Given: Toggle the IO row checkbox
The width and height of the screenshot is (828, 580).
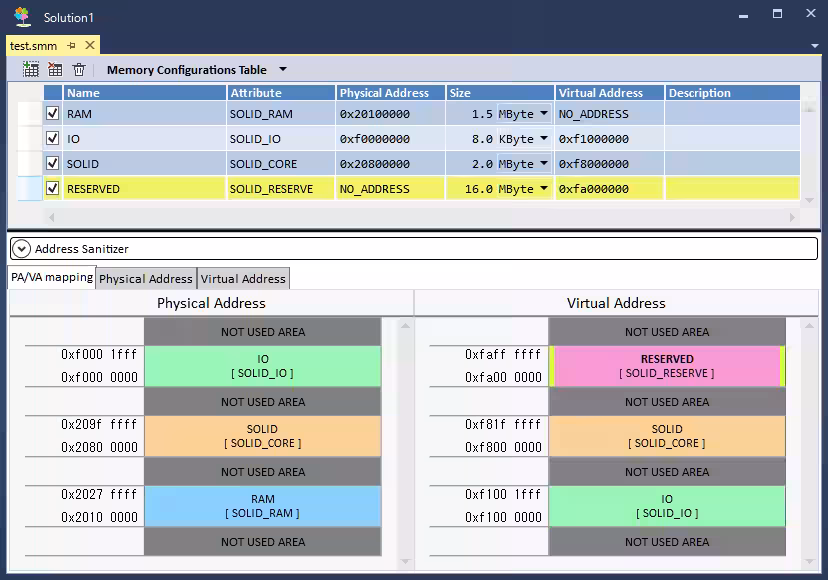Looking at the screenshot, I should coord(53,139).
